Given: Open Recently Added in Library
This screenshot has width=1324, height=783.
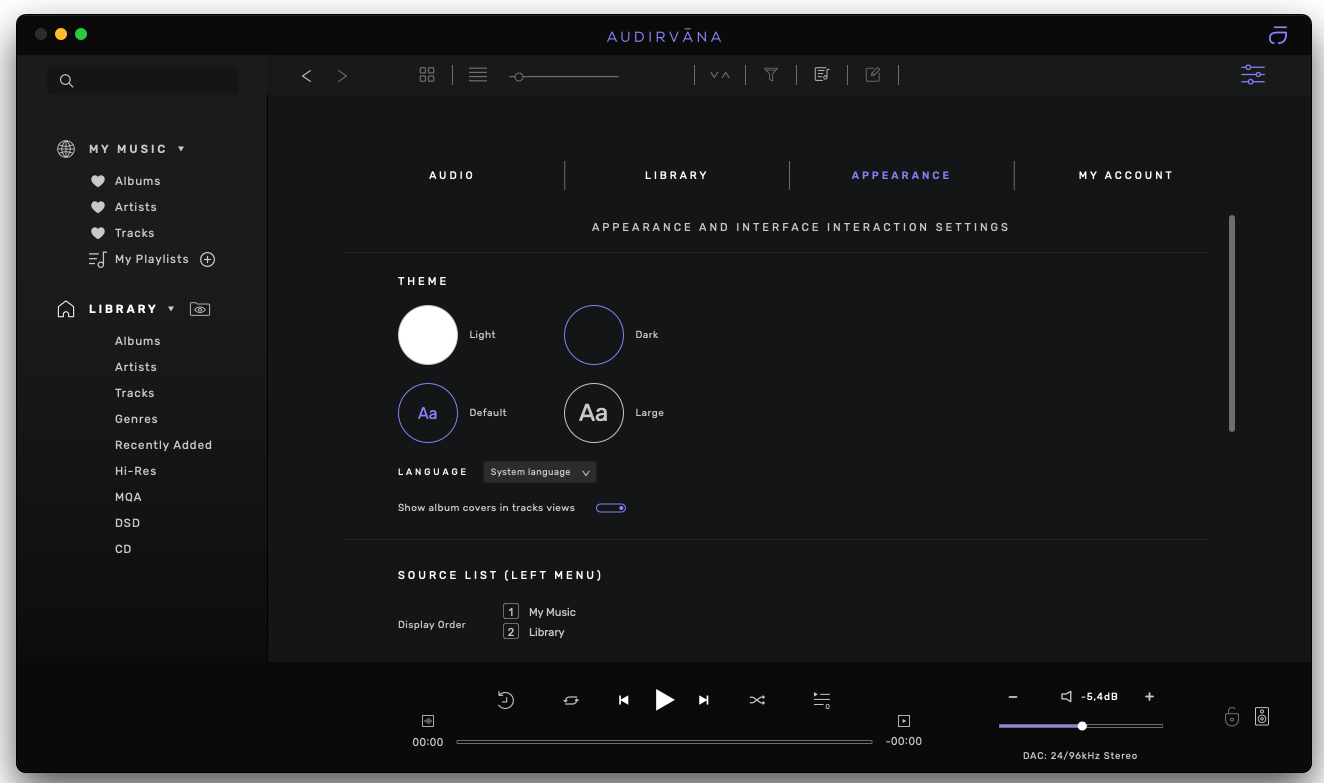Looking at the screenshot, I should pos(163,445).
